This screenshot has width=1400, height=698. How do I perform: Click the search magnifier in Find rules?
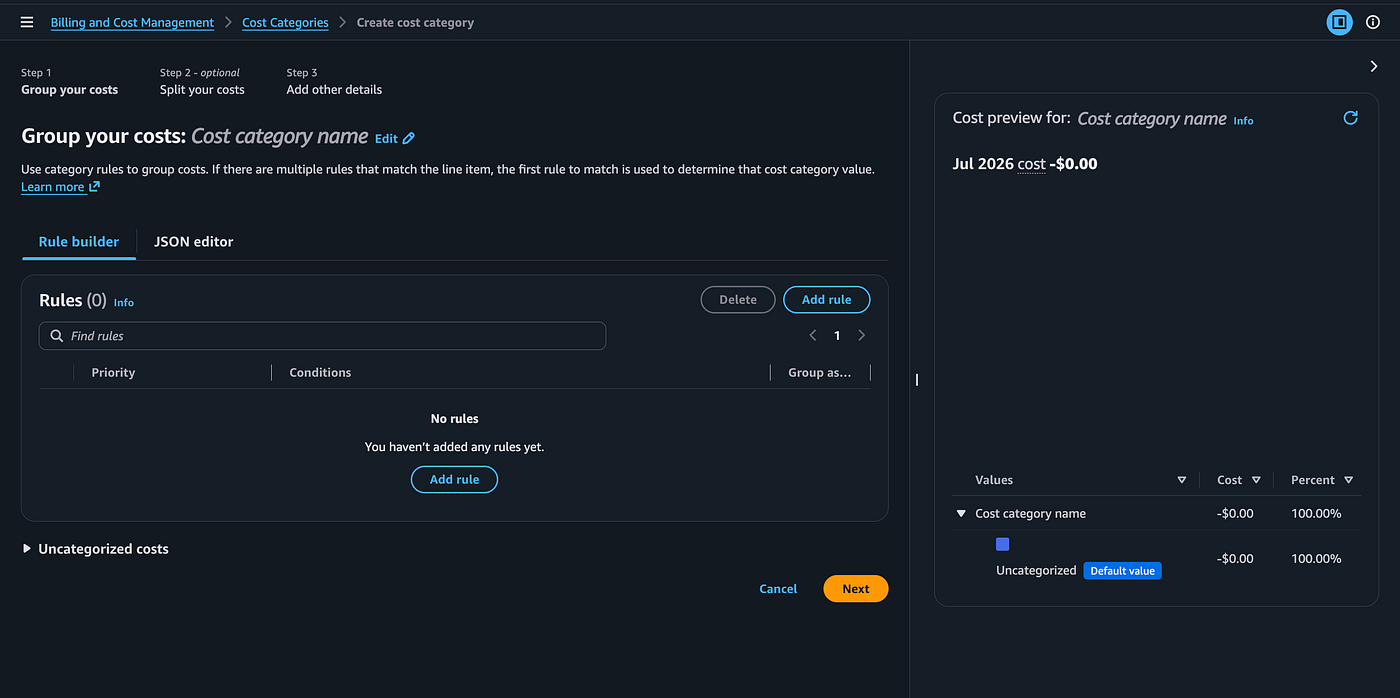[57, 336]
